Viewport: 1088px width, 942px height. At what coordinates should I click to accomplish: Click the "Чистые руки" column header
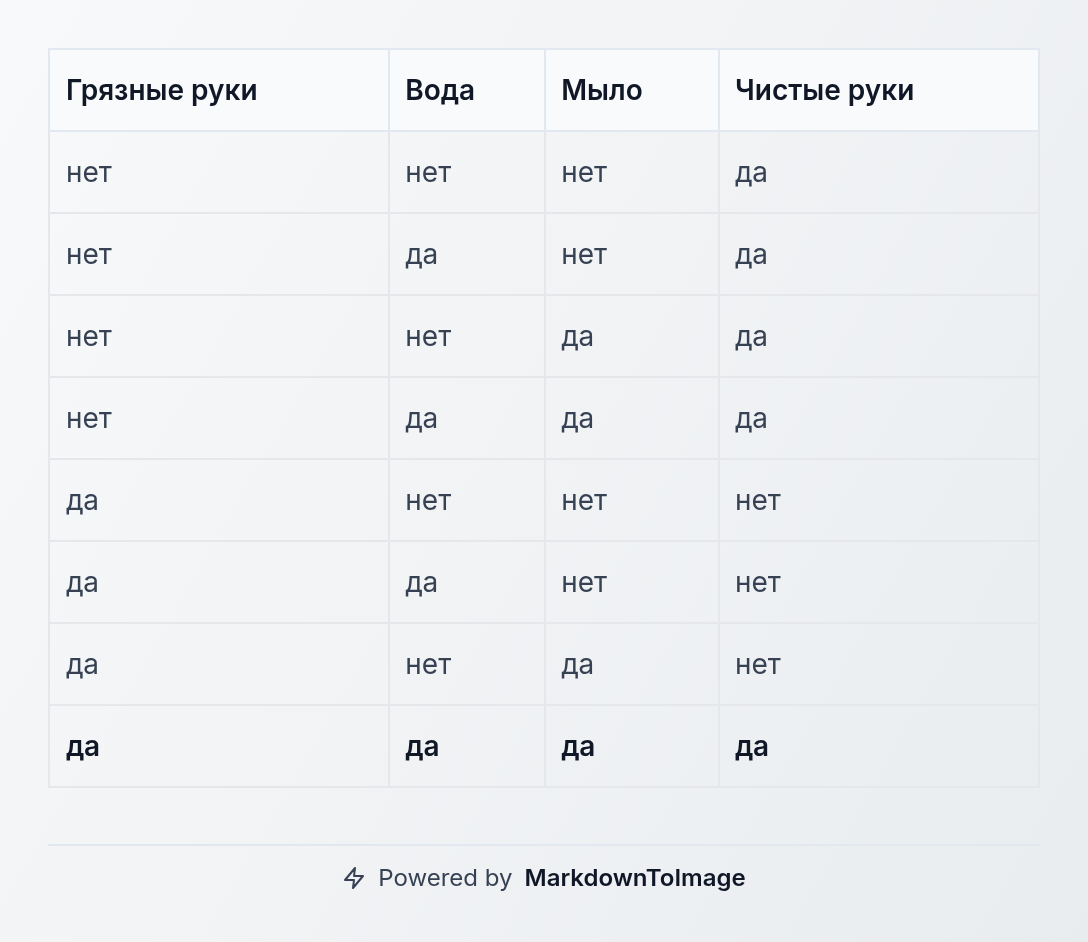pyautogui.click(x=824, y=90)
